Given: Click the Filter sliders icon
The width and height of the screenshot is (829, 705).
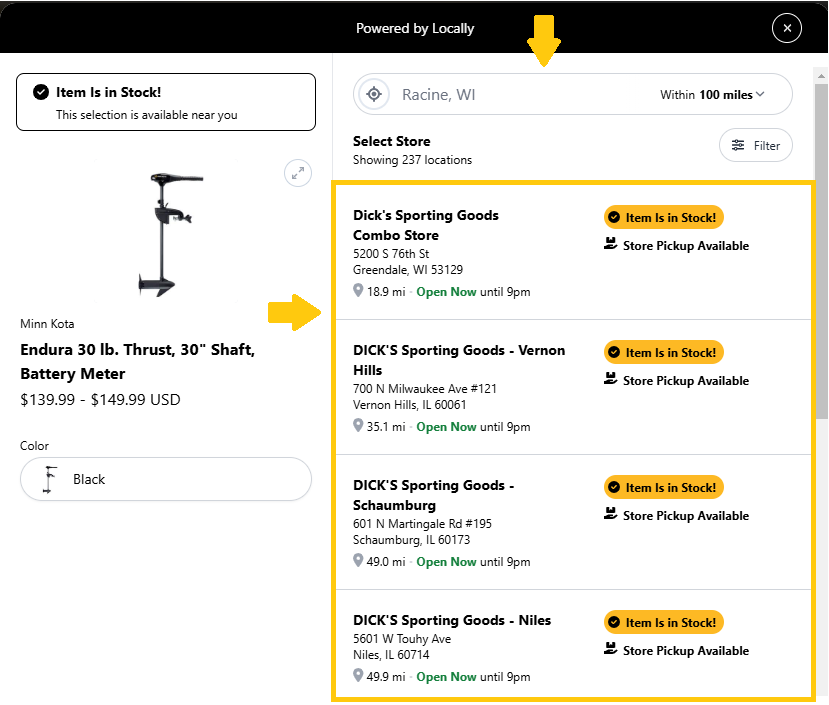Looking at the screenshot, I should pos(738,145).
